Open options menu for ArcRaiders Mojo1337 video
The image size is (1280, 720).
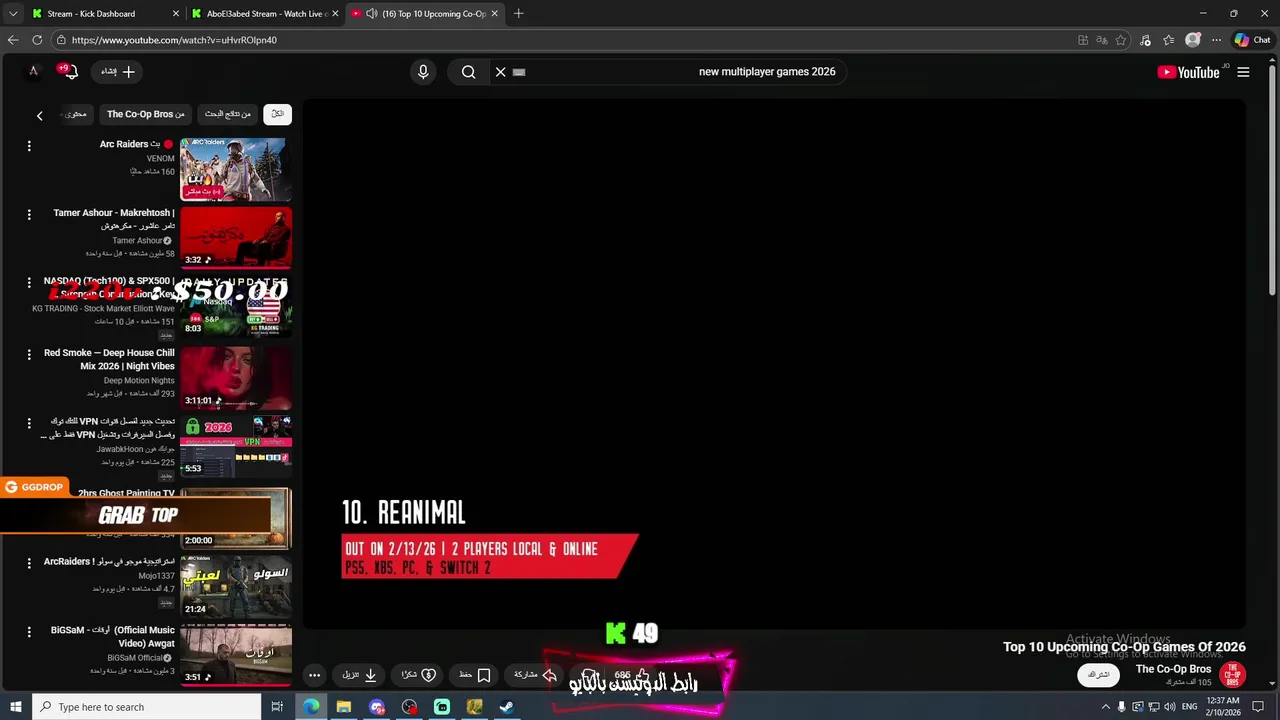[x=29, y=563]
